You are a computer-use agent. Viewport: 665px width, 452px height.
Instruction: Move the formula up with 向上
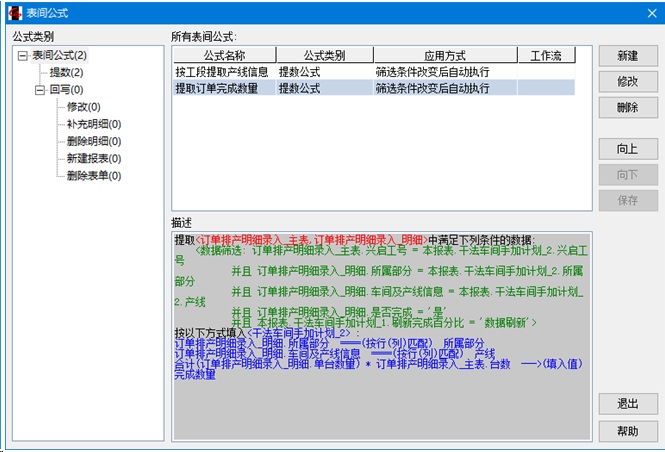(x=627, y=149)
